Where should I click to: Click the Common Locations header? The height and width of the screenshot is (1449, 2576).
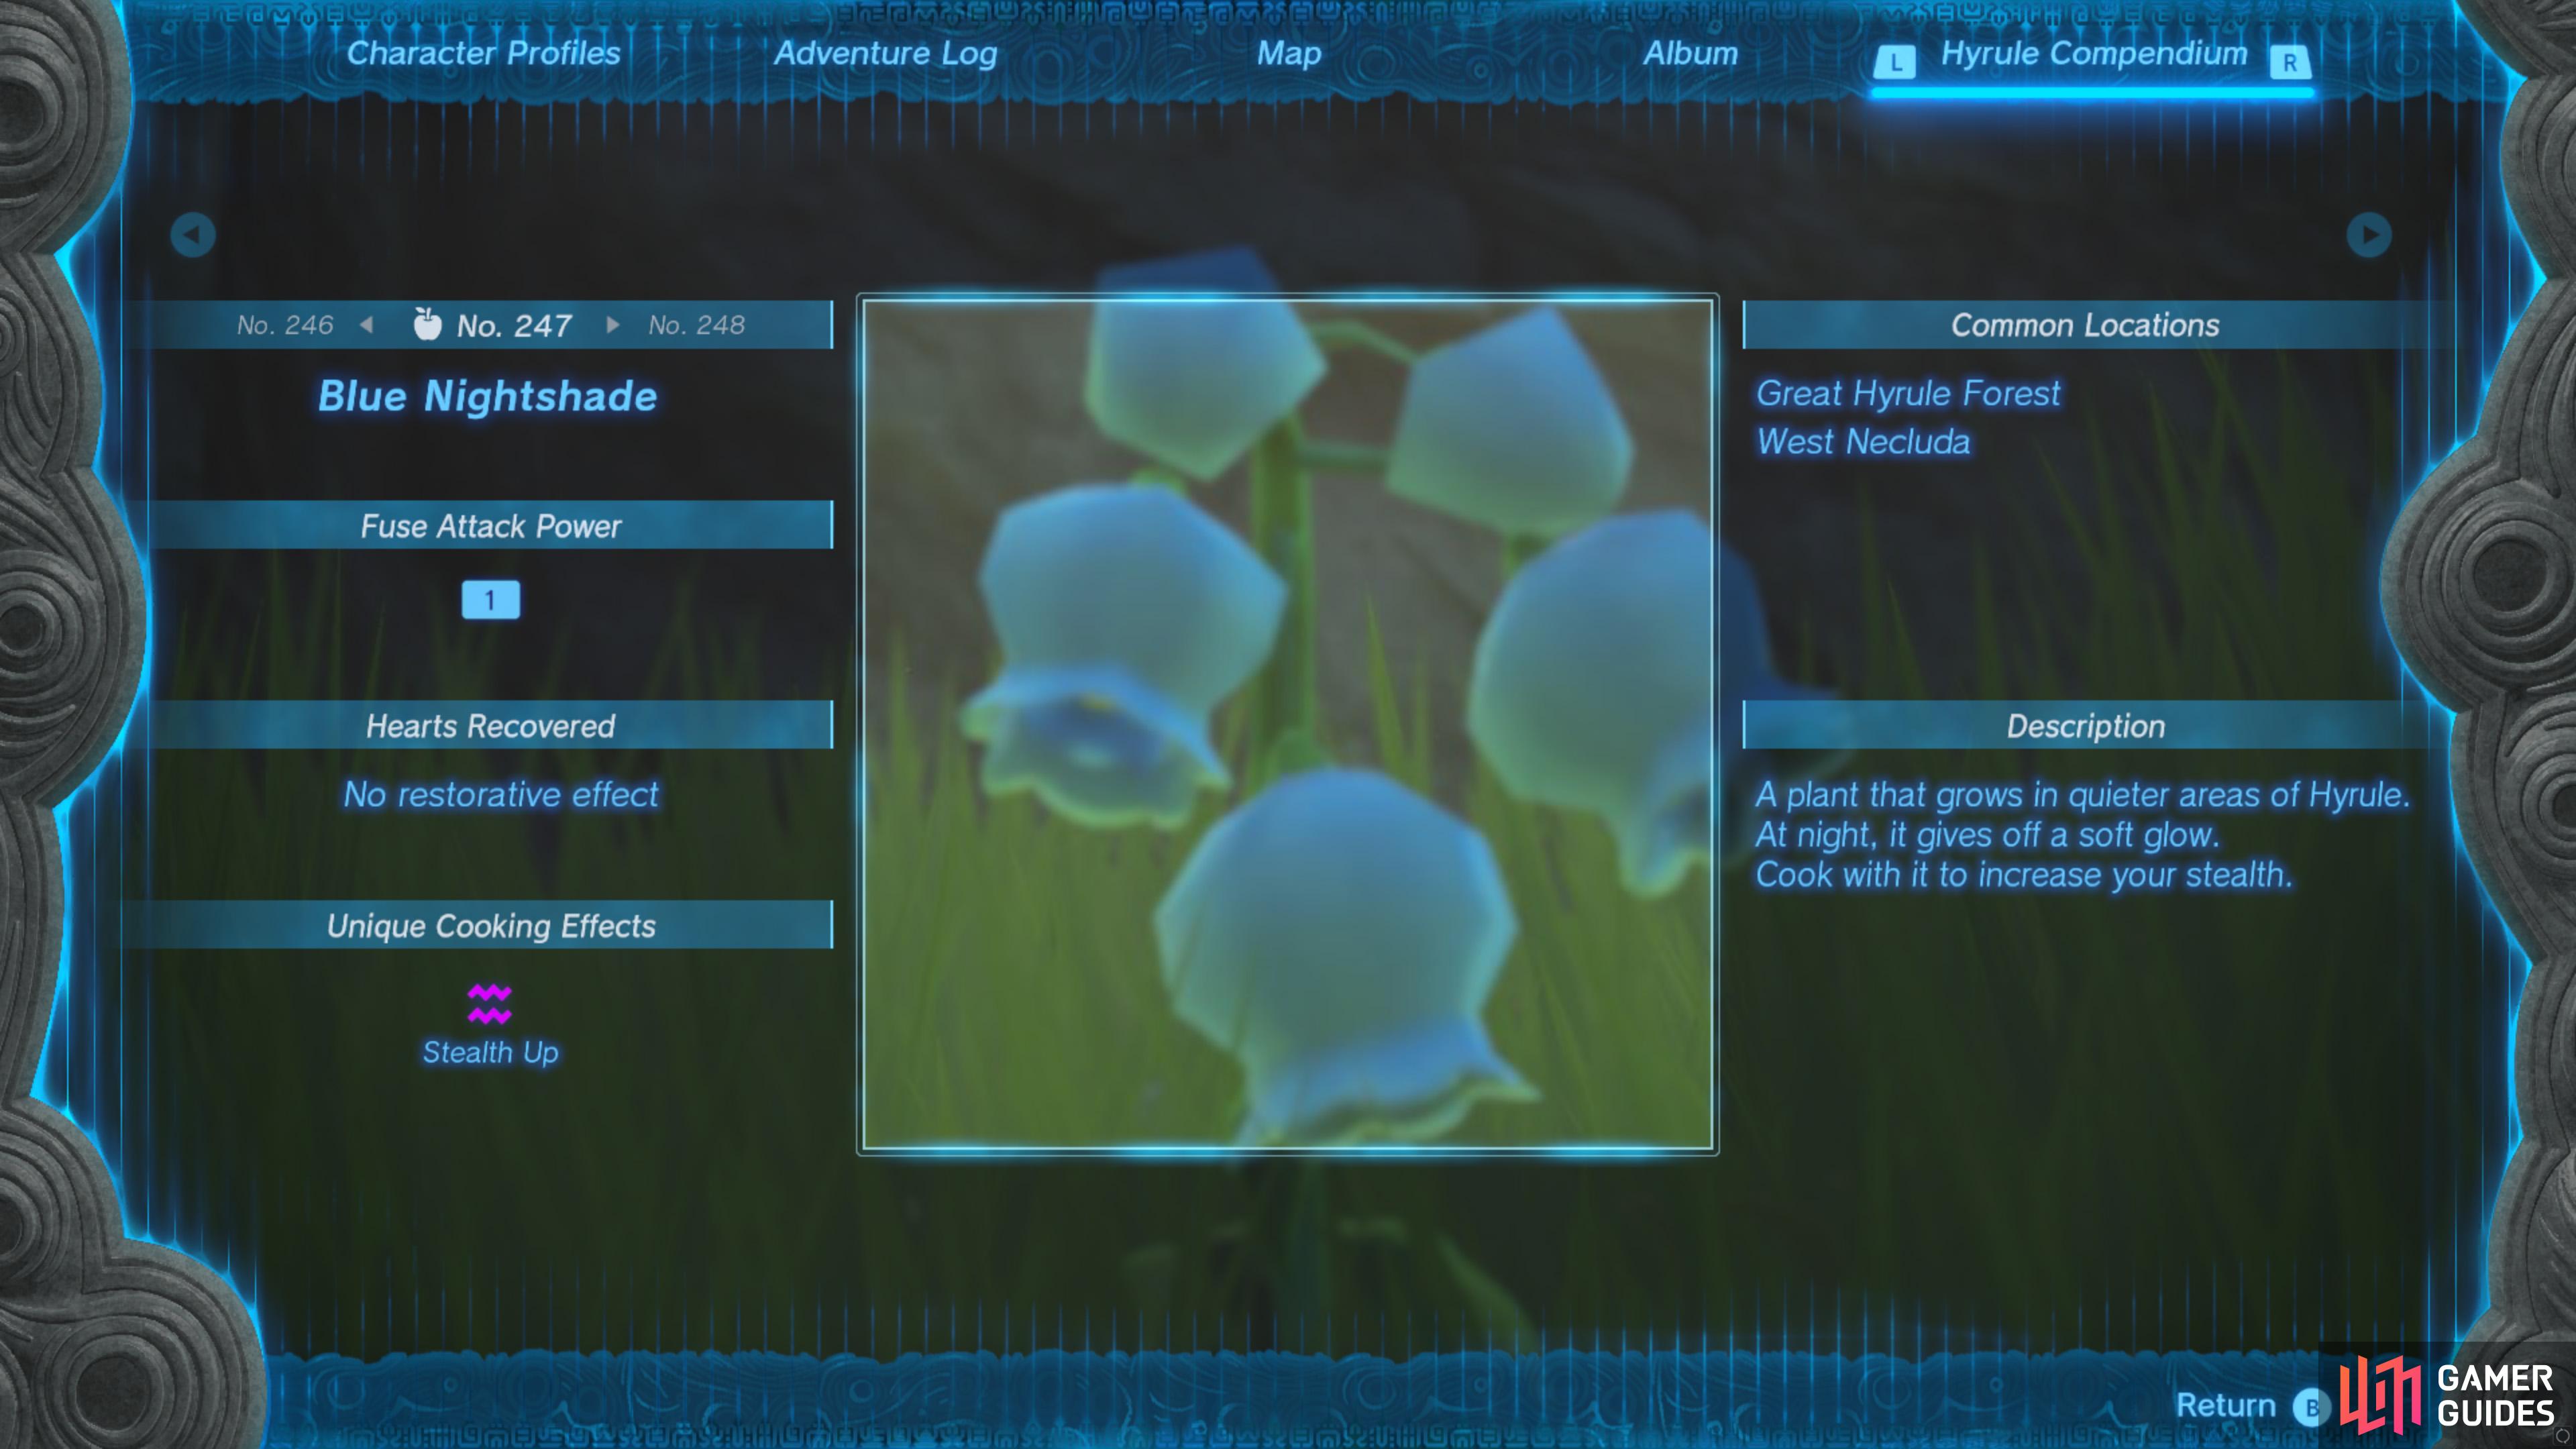[x=2085, y=326]
